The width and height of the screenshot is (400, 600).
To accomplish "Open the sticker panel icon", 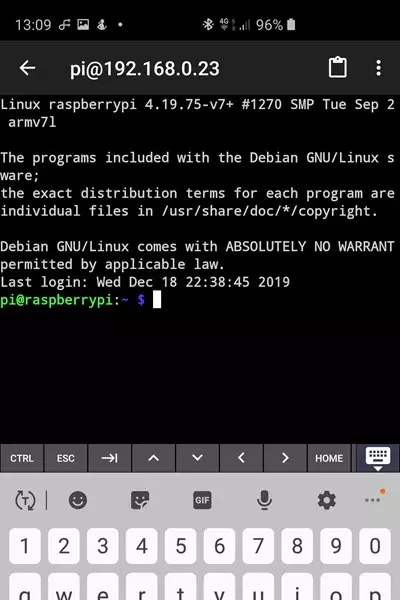I will tap(140, 500).
